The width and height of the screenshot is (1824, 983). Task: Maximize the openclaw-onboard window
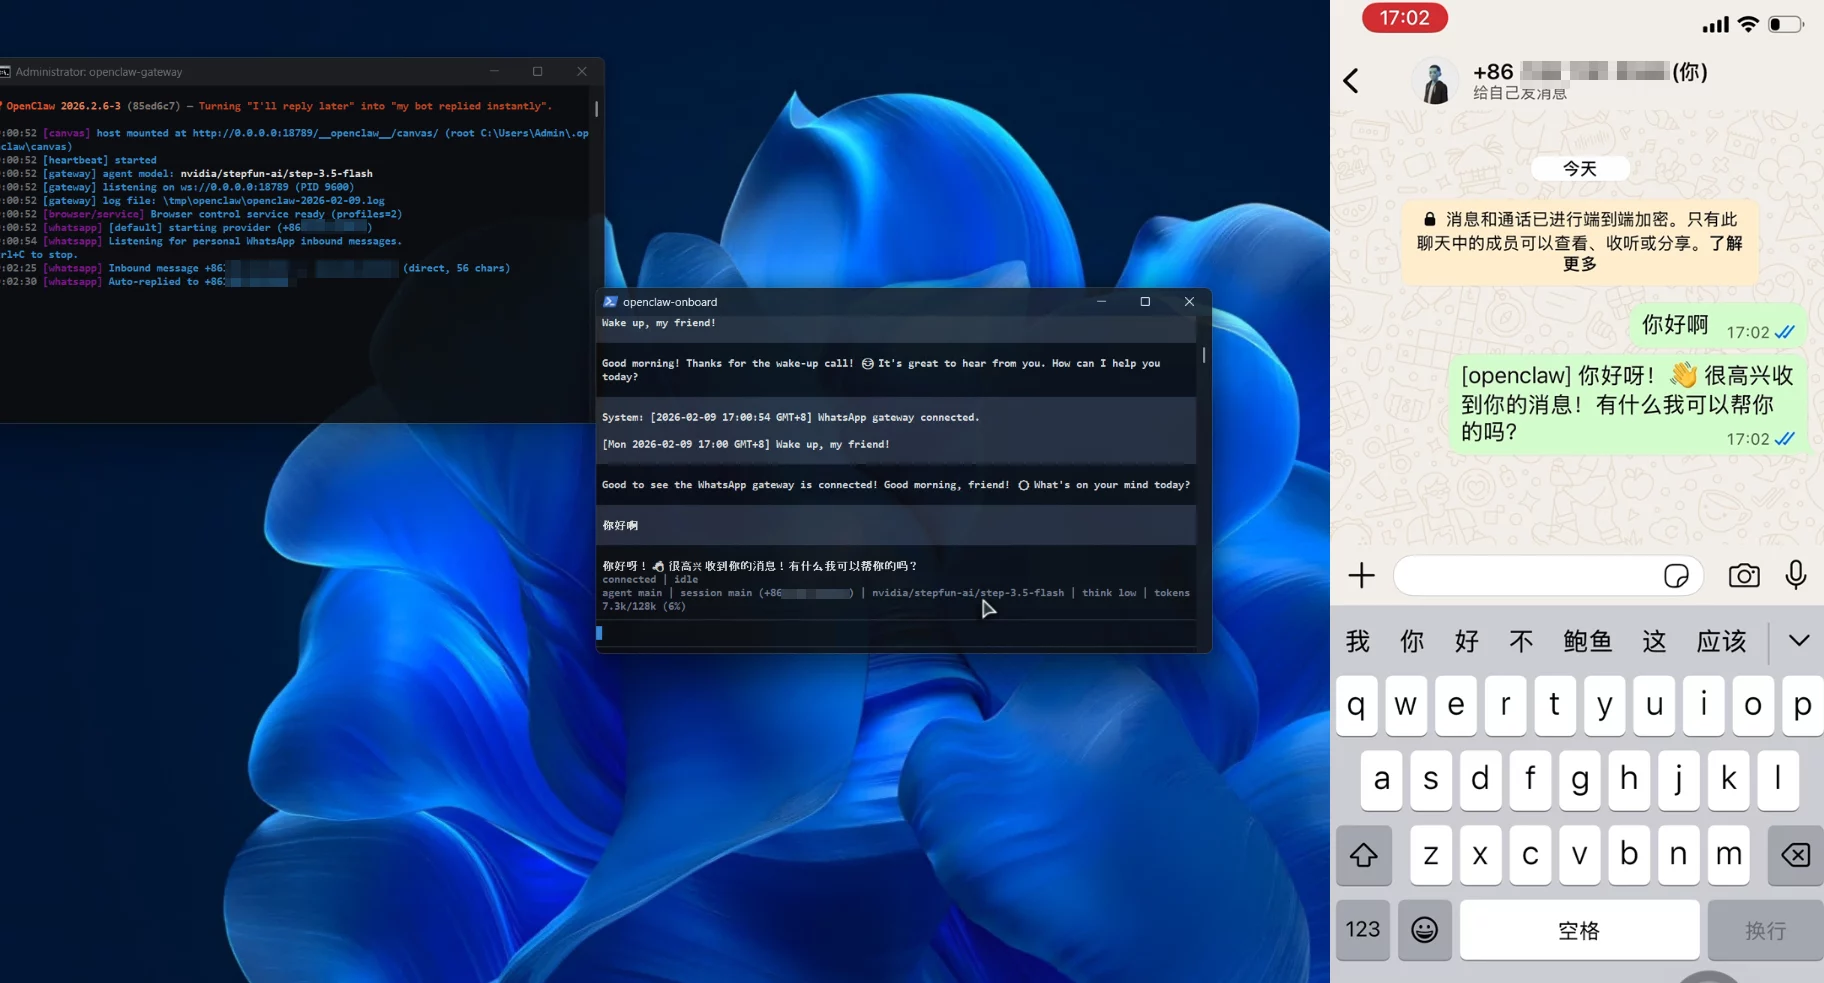1145,302
